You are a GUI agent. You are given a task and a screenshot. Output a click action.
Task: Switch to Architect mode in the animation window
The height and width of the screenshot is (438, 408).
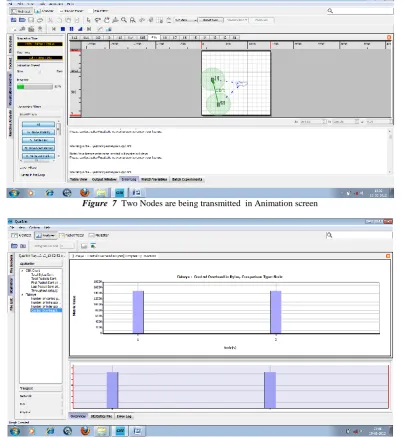[x=21, y=11]
